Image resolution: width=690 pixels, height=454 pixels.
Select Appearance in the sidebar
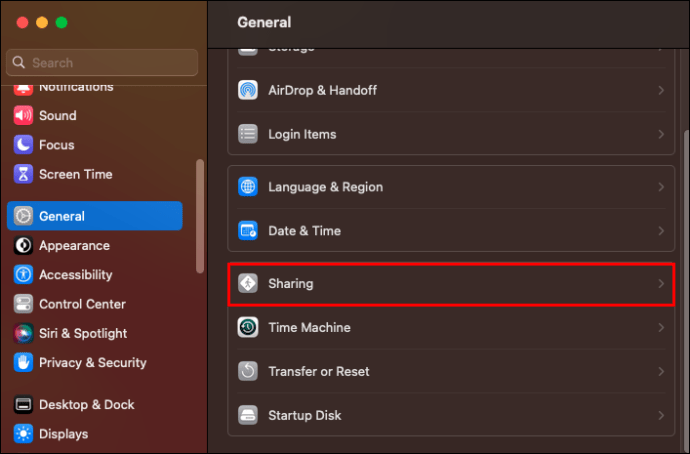(74, 245)
